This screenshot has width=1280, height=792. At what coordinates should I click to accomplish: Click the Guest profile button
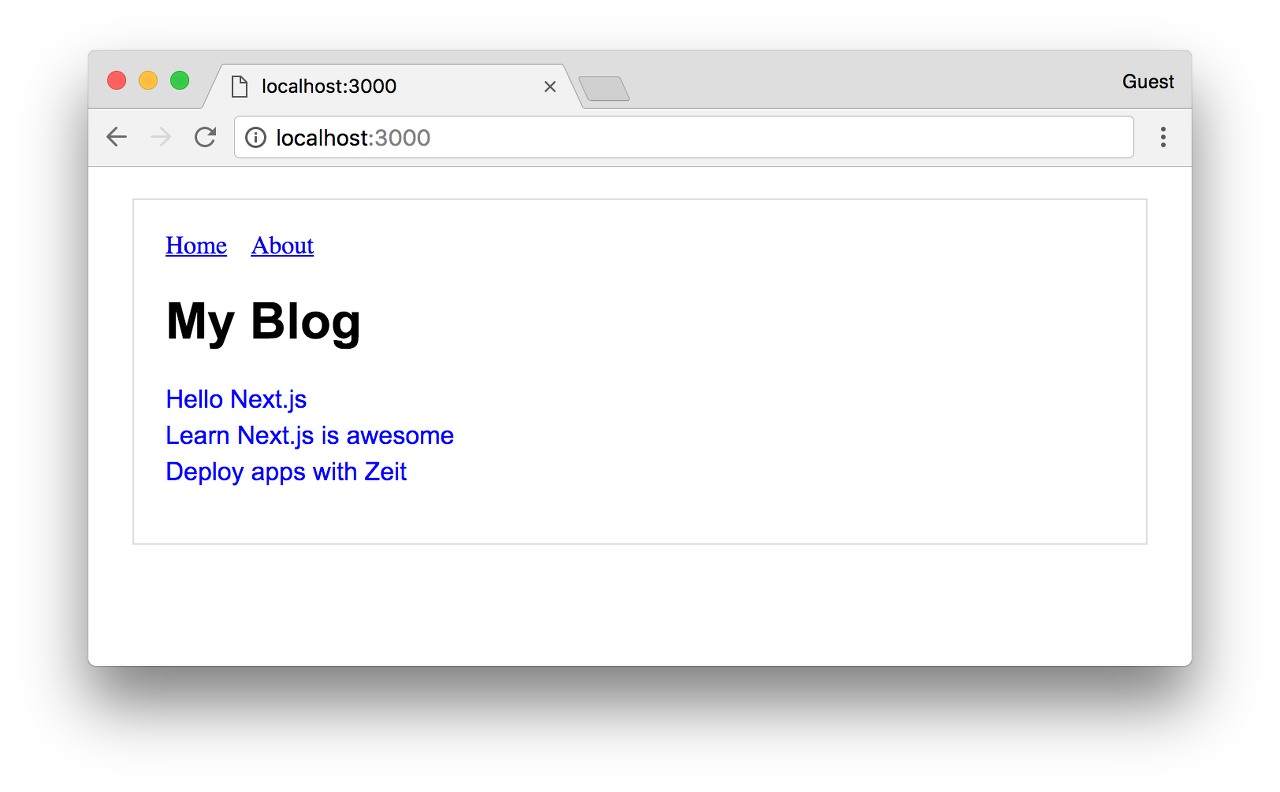[x=1148, y=82]
